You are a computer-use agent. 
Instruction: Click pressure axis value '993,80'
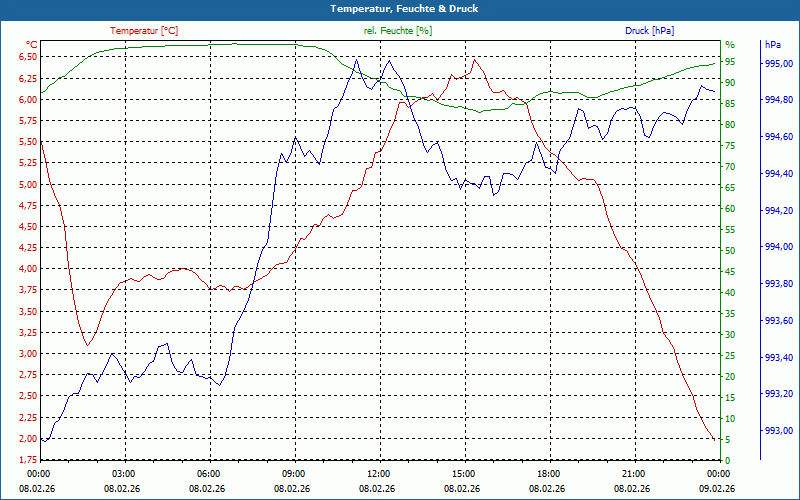click(779, 284)
